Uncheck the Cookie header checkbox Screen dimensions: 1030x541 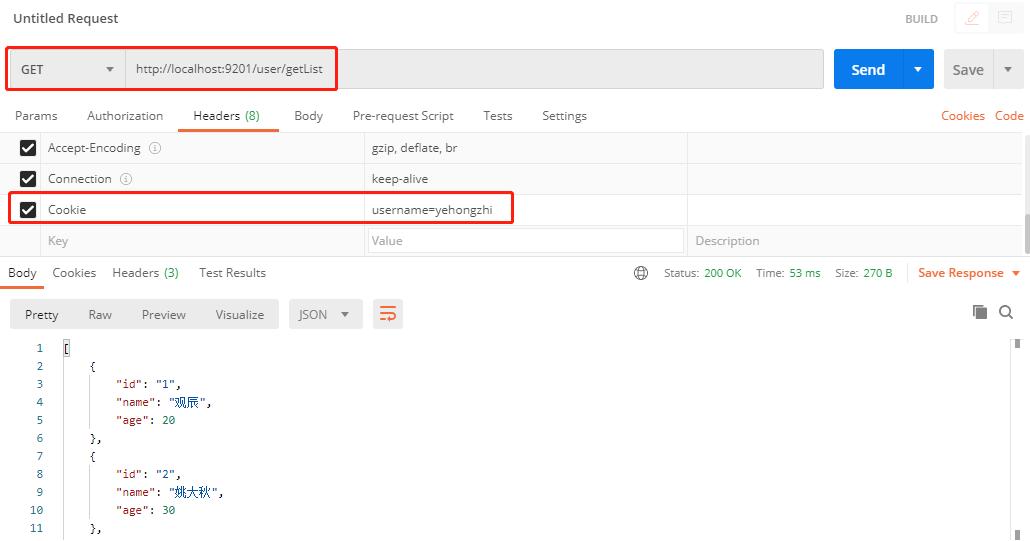pyautogui.click(x=28, y=209)
